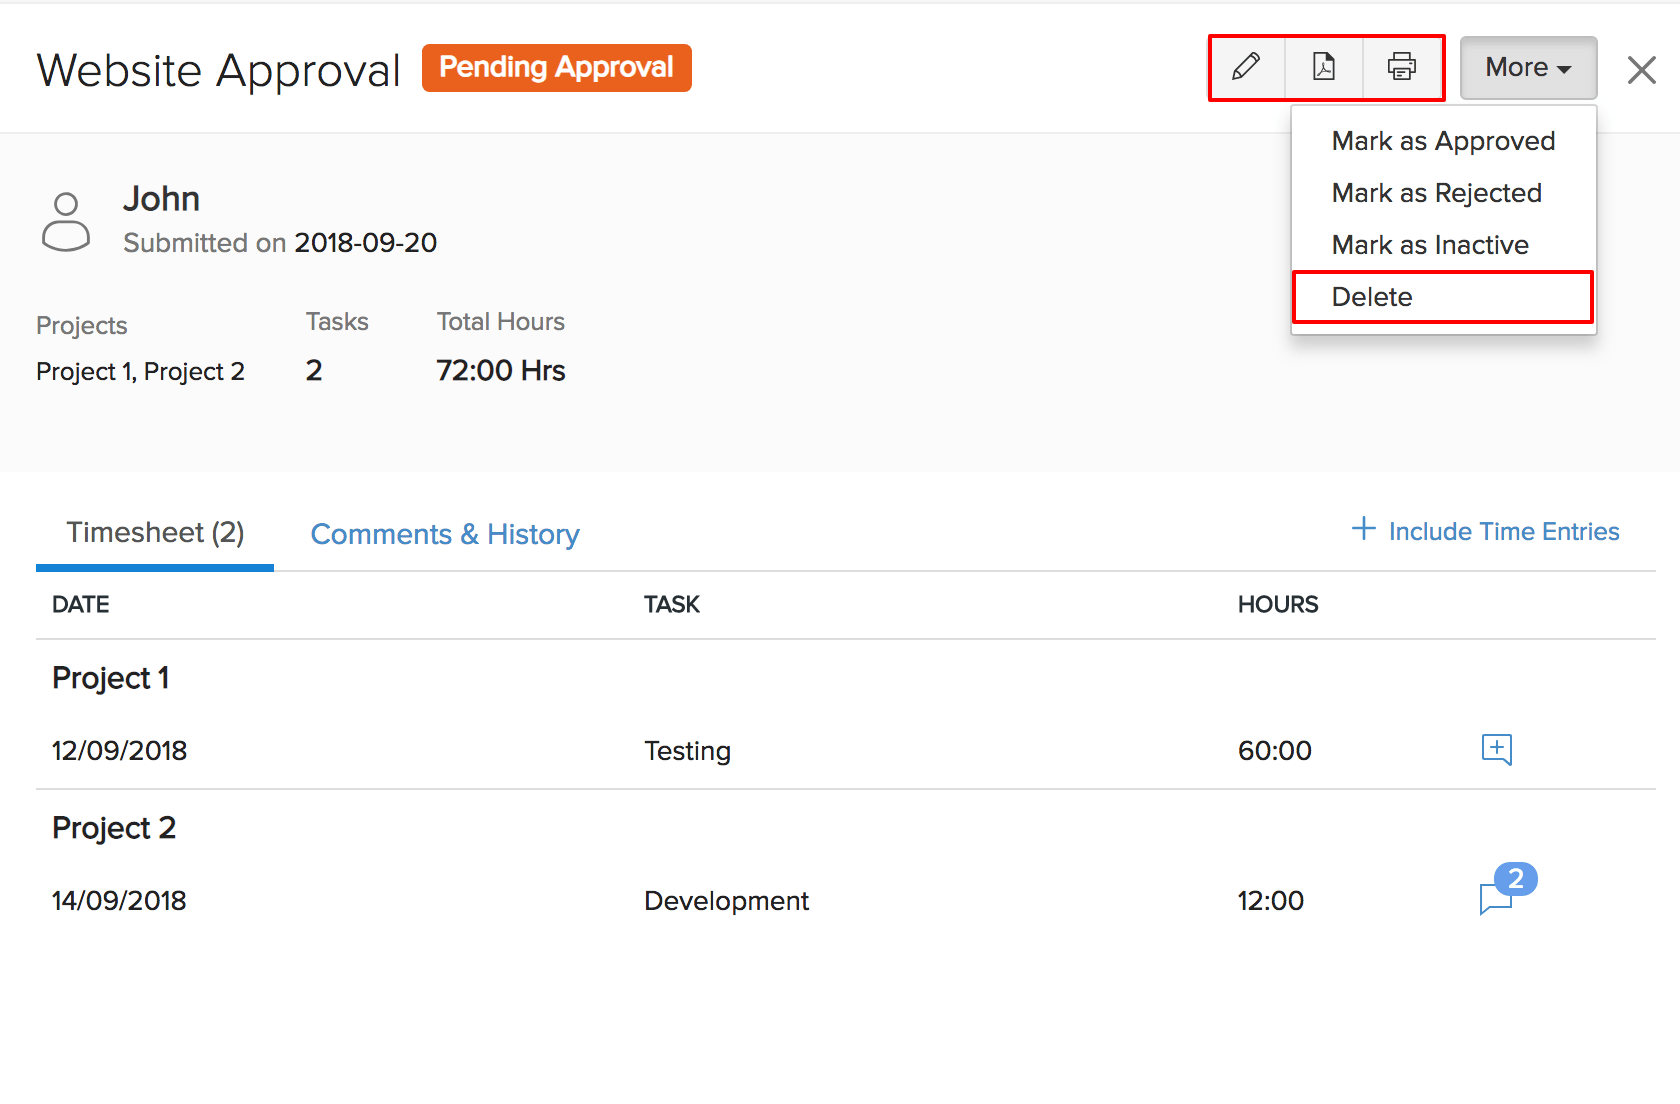Export timesheet as PDF icon
Viewport: 1680px width, 1104px height.
click(x=1324, y=67)
